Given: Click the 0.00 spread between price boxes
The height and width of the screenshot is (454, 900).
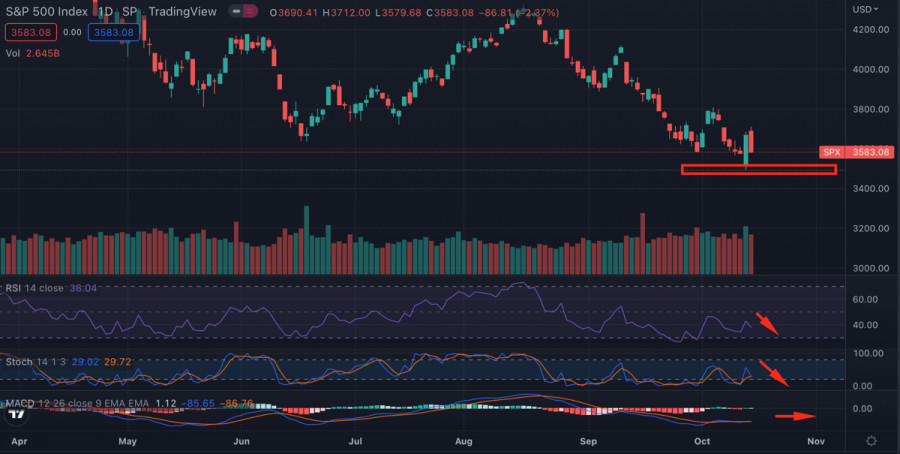Looking at the screenshot, I should tap(72, 33).
